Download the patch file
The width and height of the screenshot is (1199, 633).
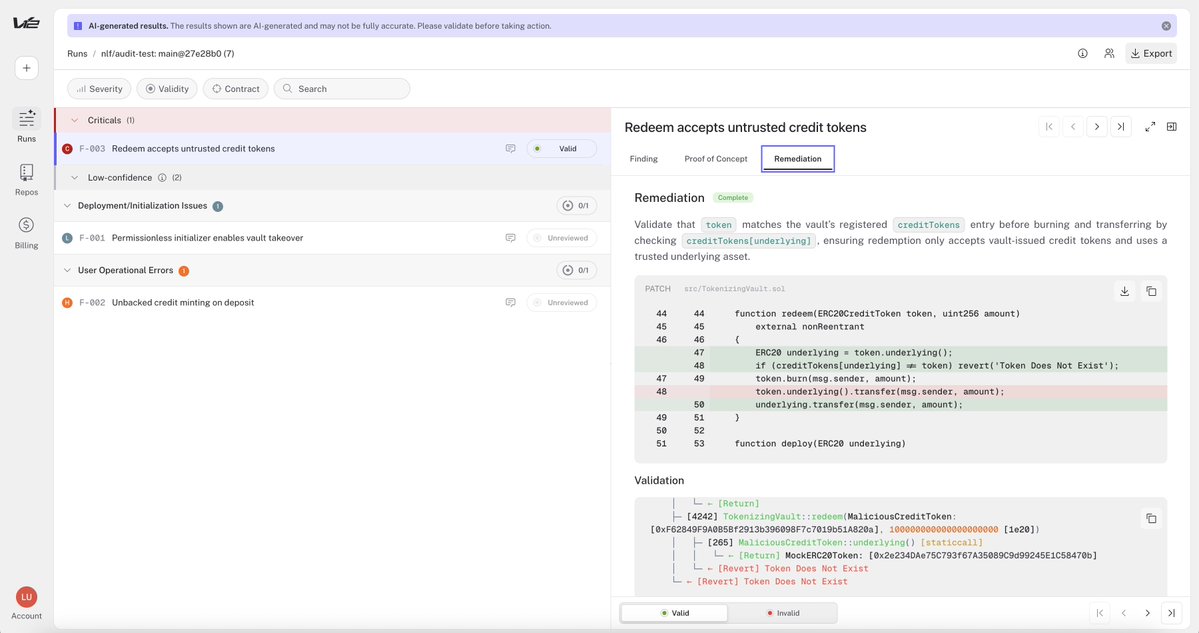[x=1124, y=291]
